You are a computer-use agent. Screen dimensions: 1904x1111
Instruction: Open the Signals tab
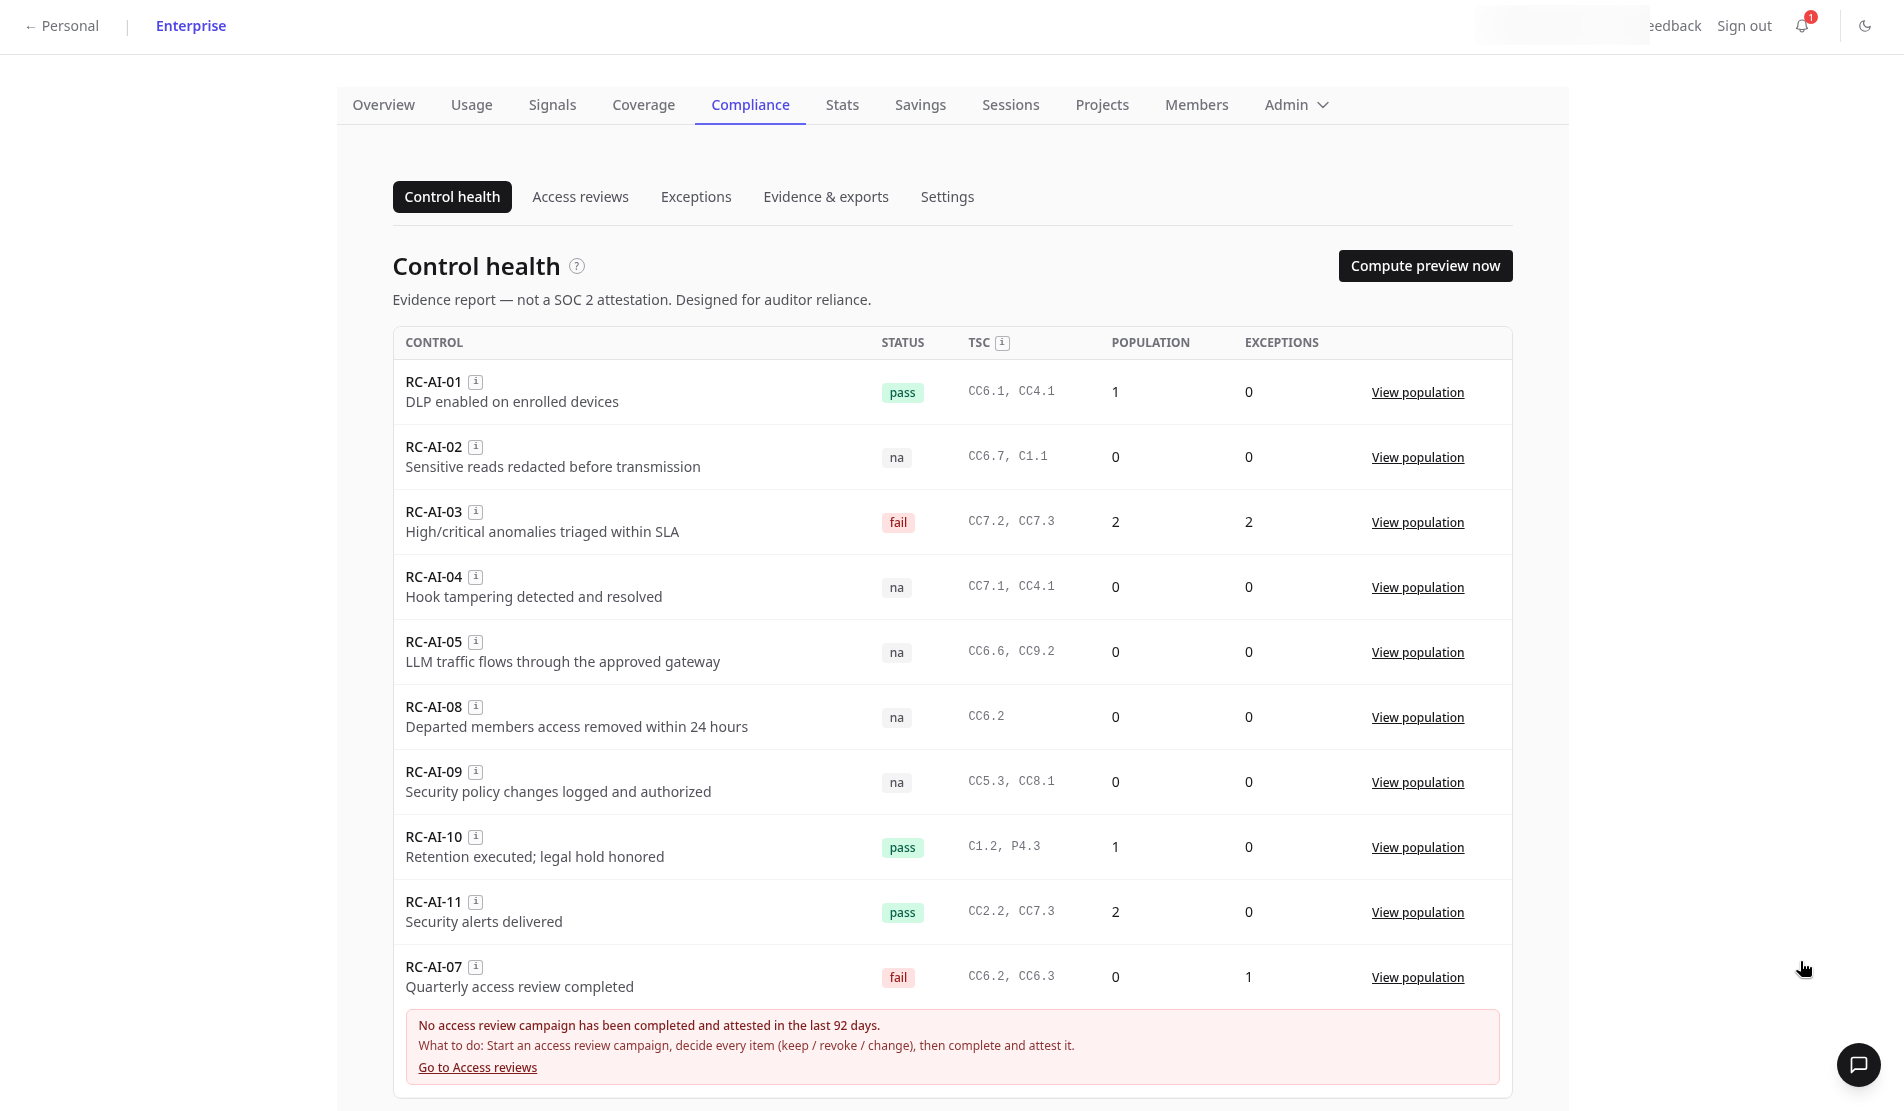click(552, 105)
